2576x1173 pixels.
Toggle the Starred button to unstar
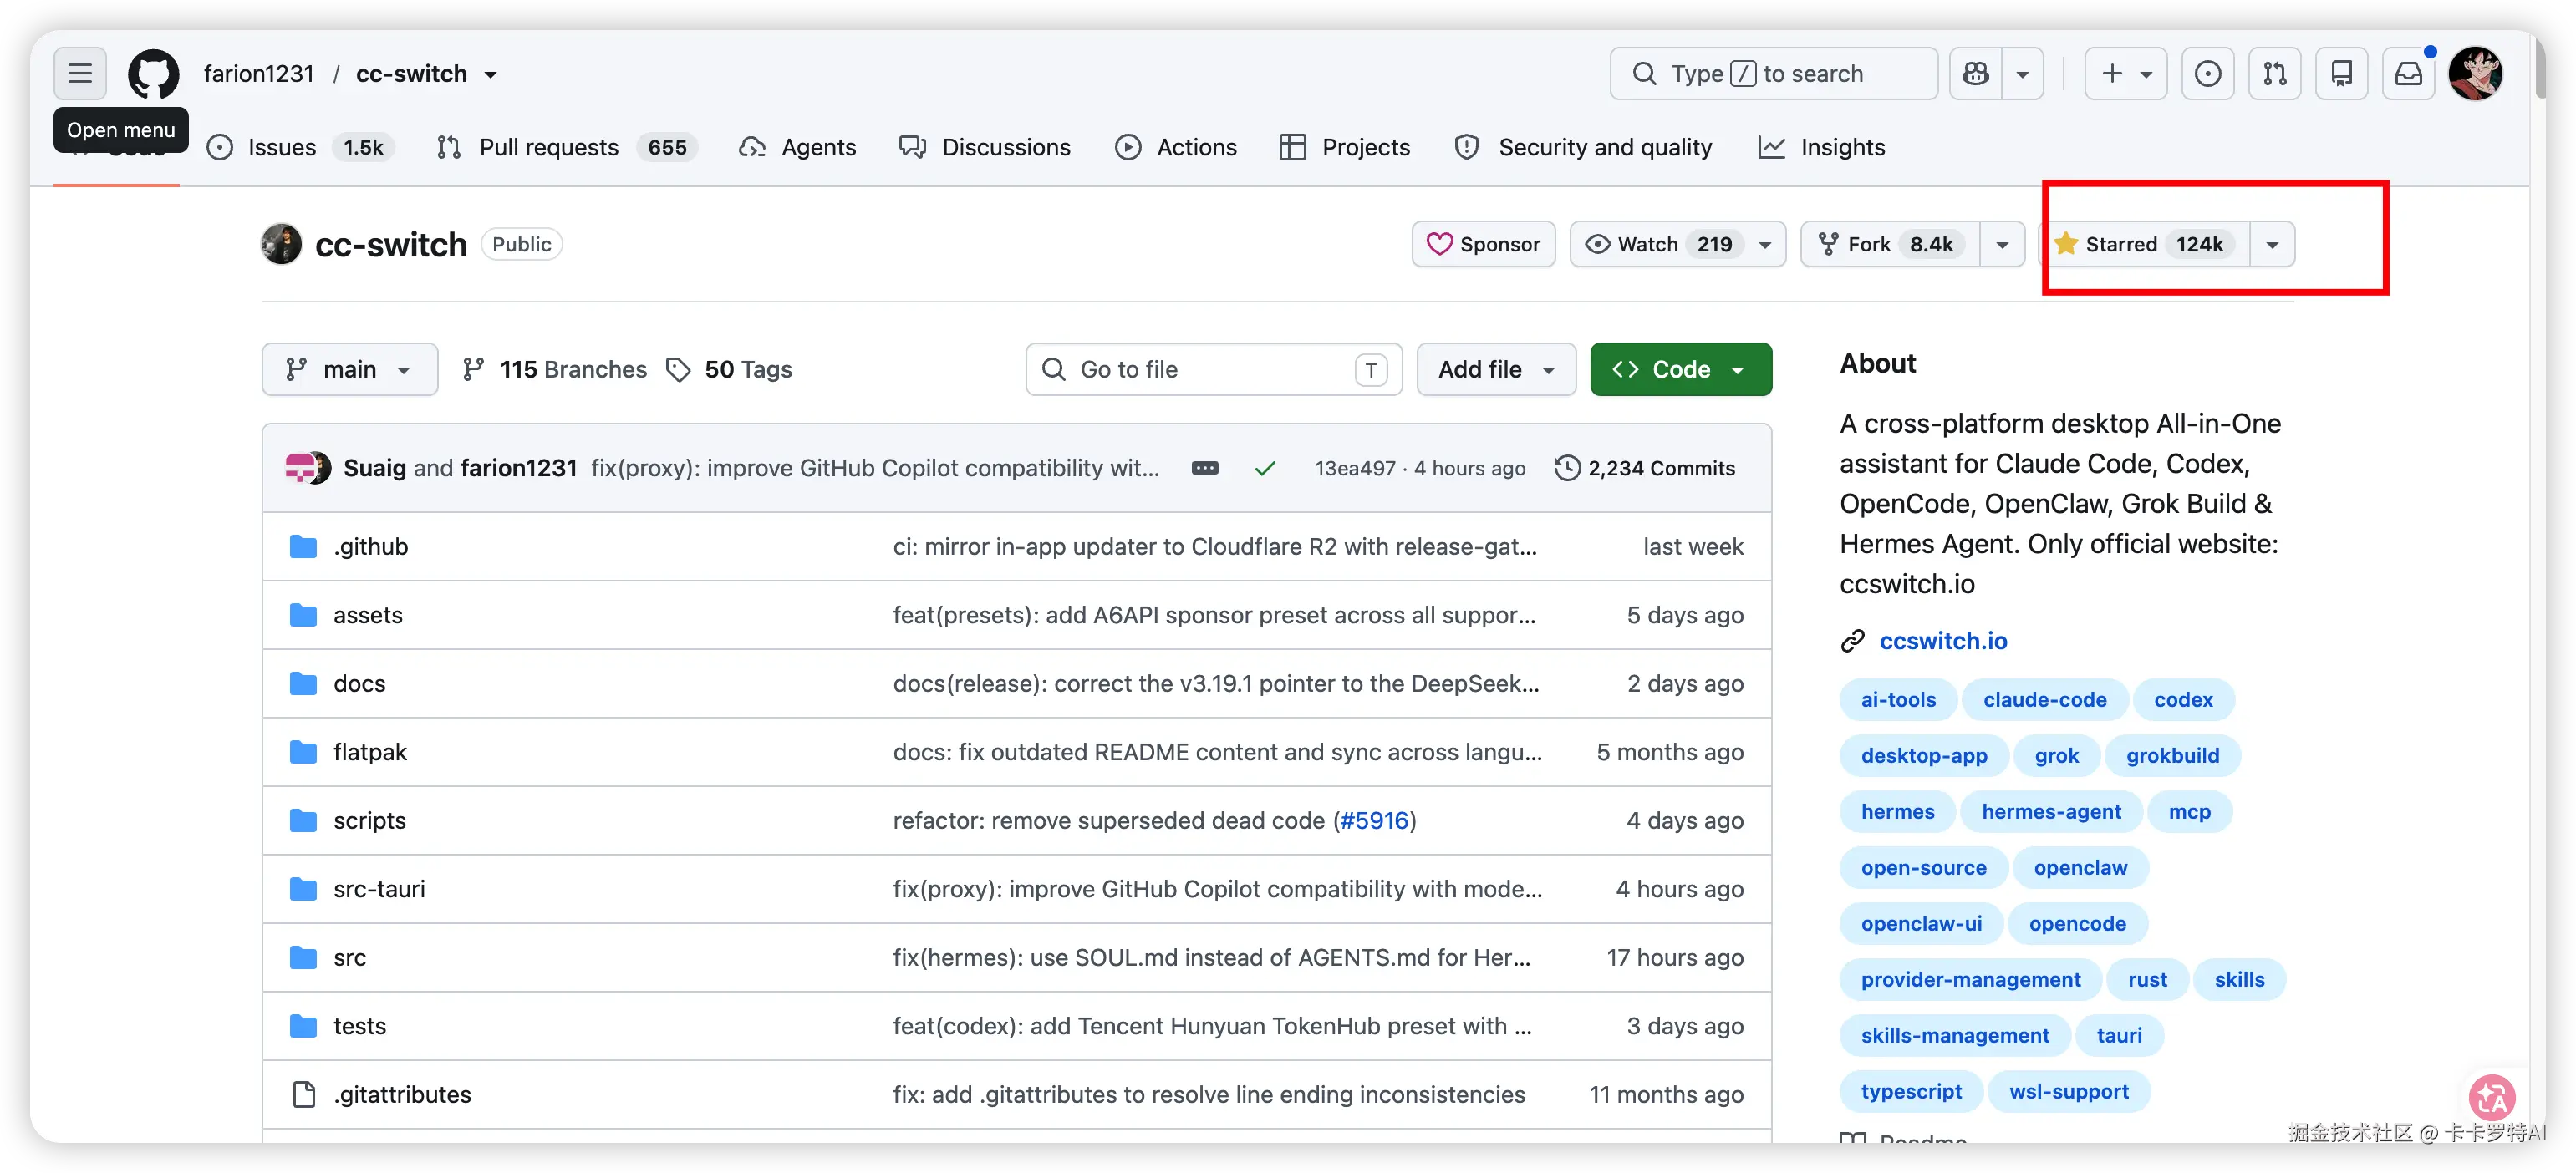pos(2144,244)
